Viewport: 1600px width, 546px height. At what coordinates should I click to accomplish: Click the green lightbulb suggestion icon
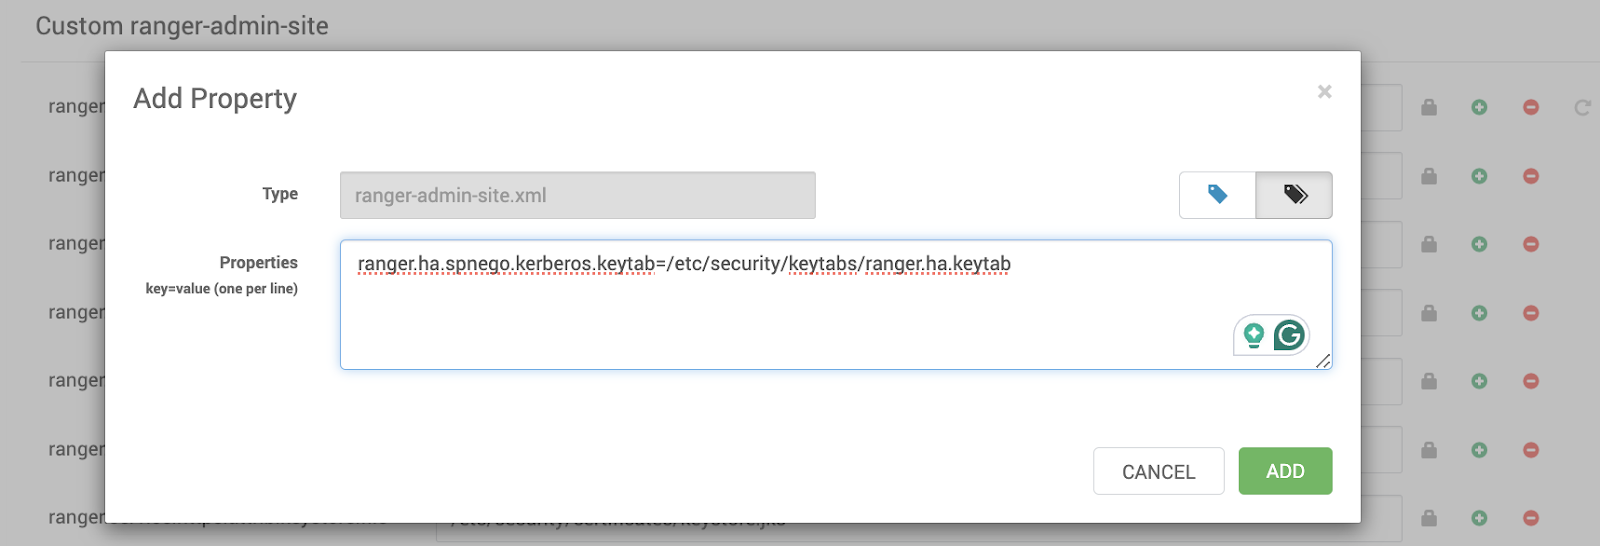tap(1253, 336)
